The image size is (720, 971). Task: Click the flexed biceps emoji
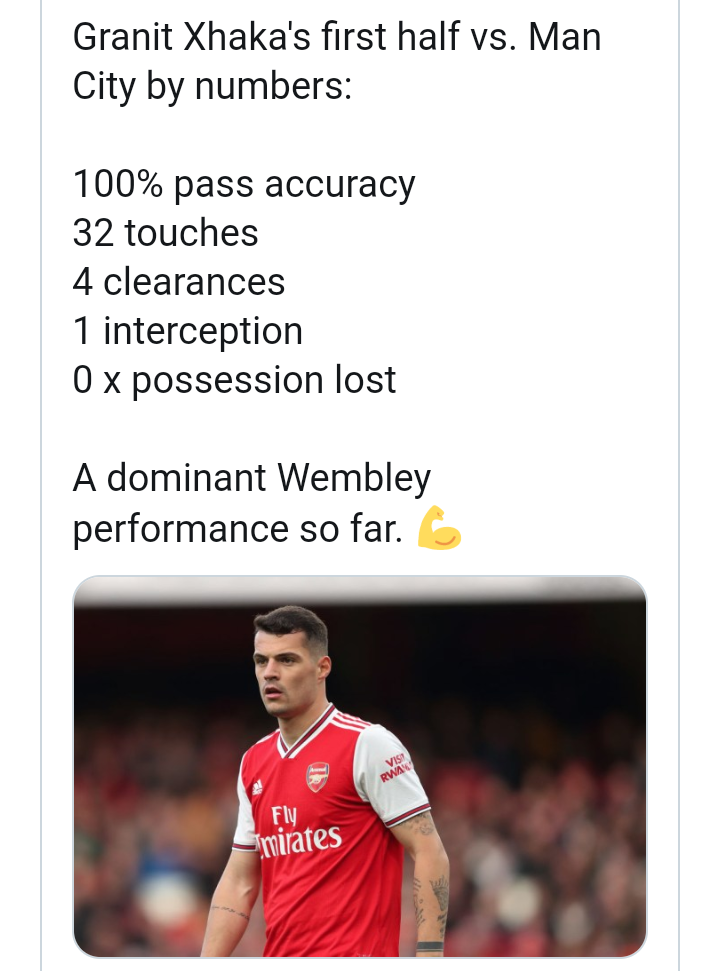point(439,528)
